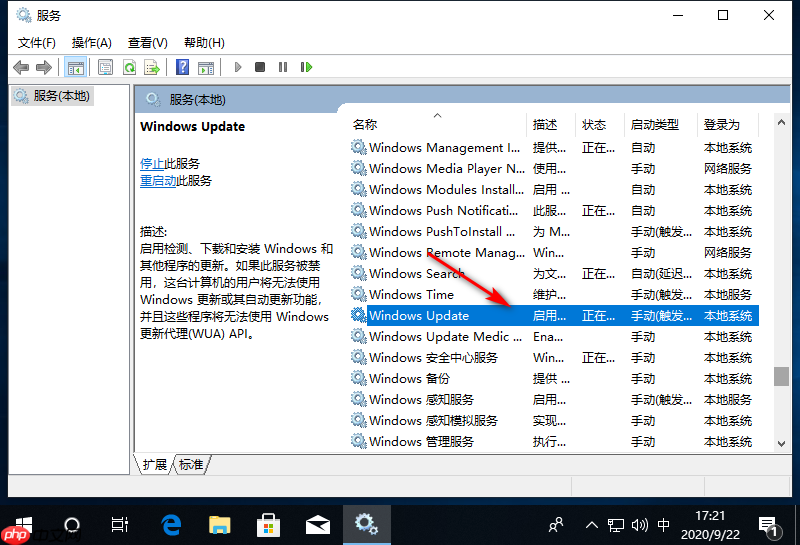The image size is (800, 545).
Task: Open the 操作(A) menu
Action: 92,43
